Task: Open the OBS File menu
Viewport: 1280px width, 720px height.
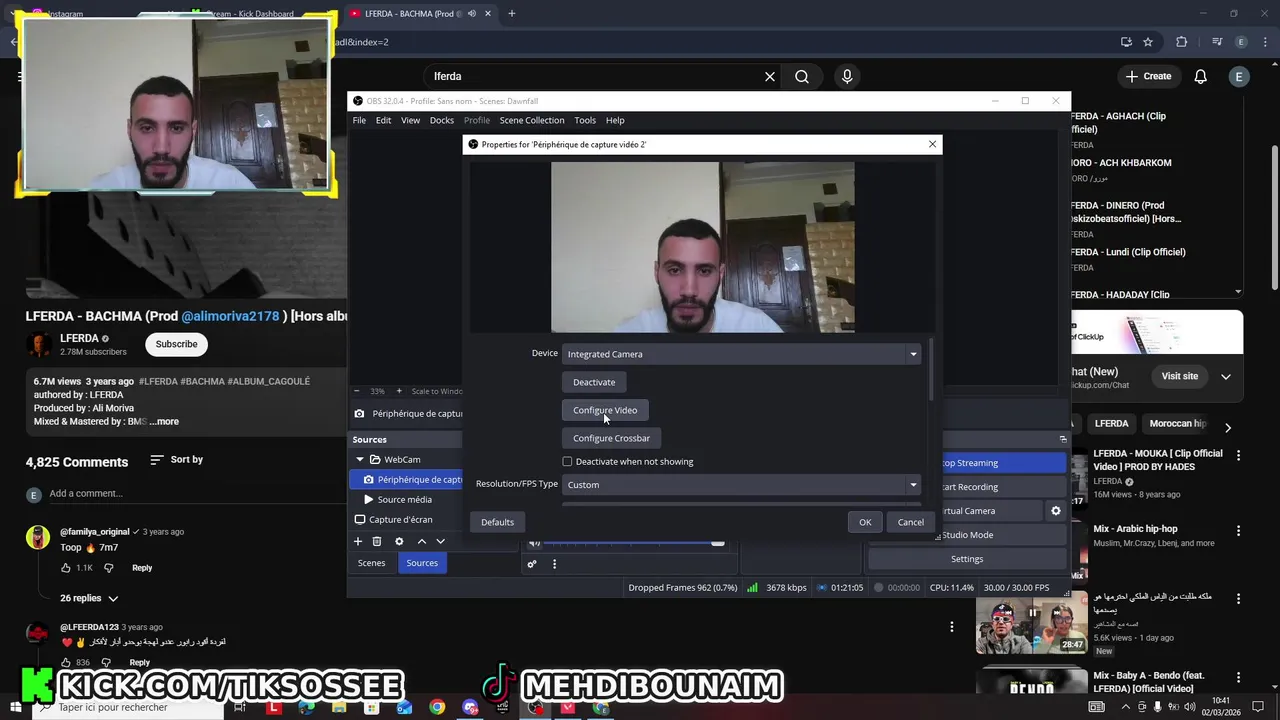Action: 359,120
